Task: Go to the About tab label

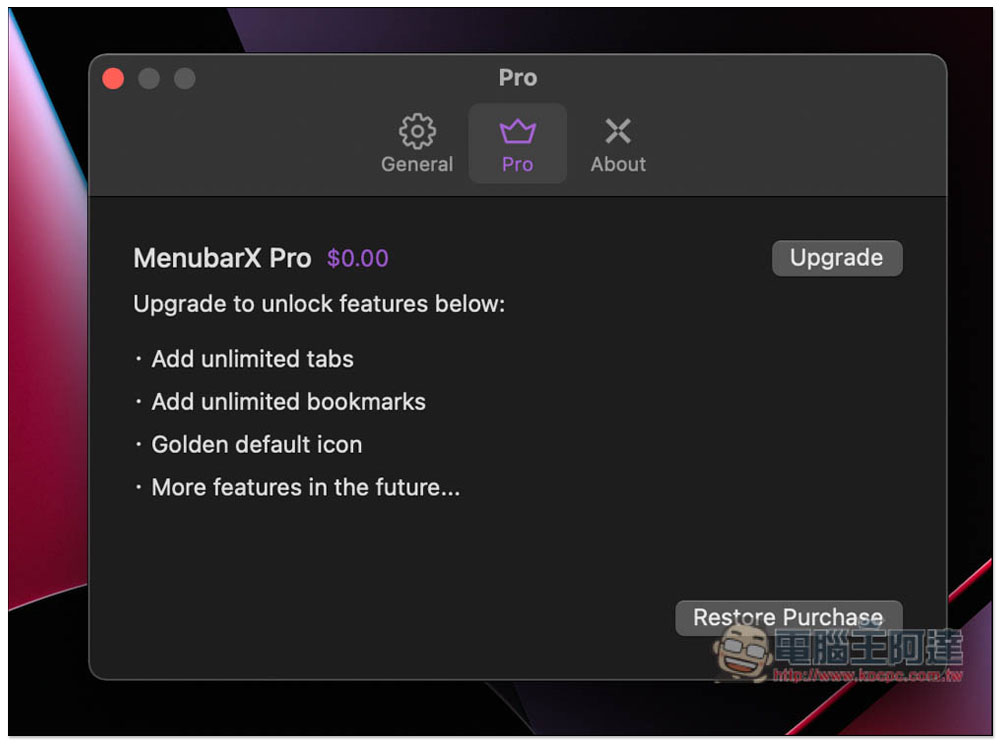Action: pyautogui.click(x=618, y=164)
